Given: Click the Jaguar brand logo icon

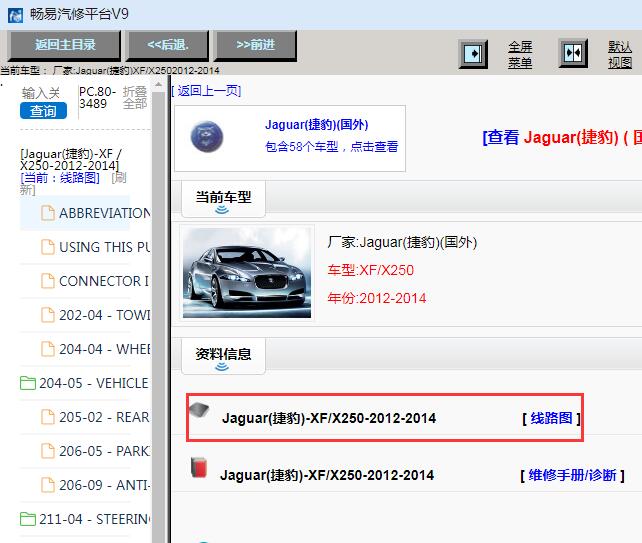Looking at the screenshot, I should coord(207,137).
